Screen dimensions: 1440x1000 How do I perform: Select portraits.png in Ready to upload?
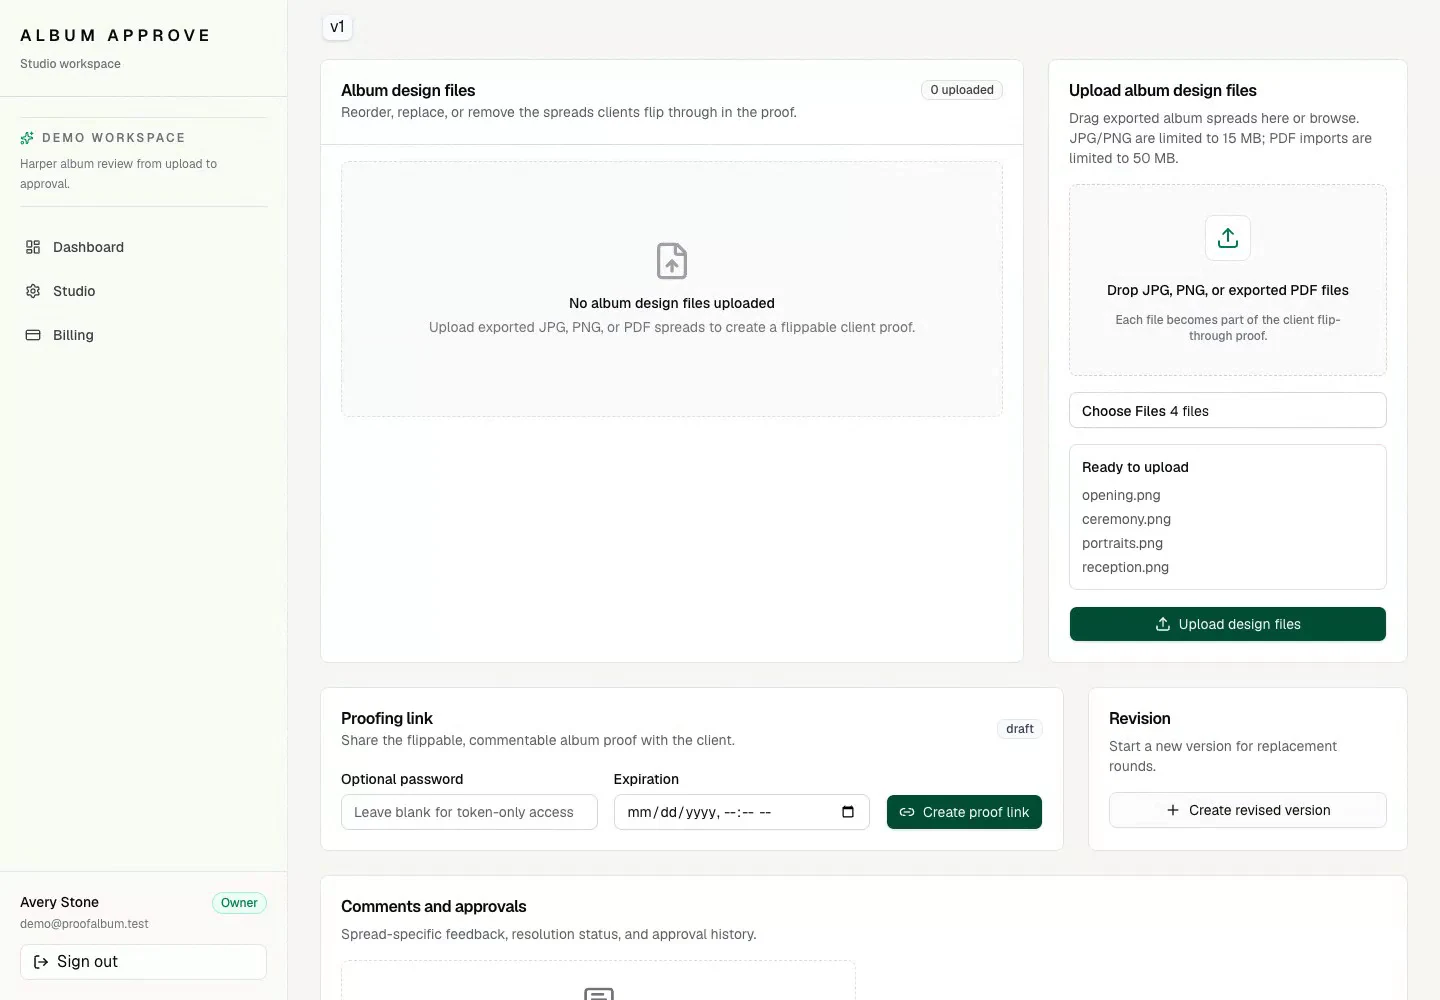[1122, 543]
